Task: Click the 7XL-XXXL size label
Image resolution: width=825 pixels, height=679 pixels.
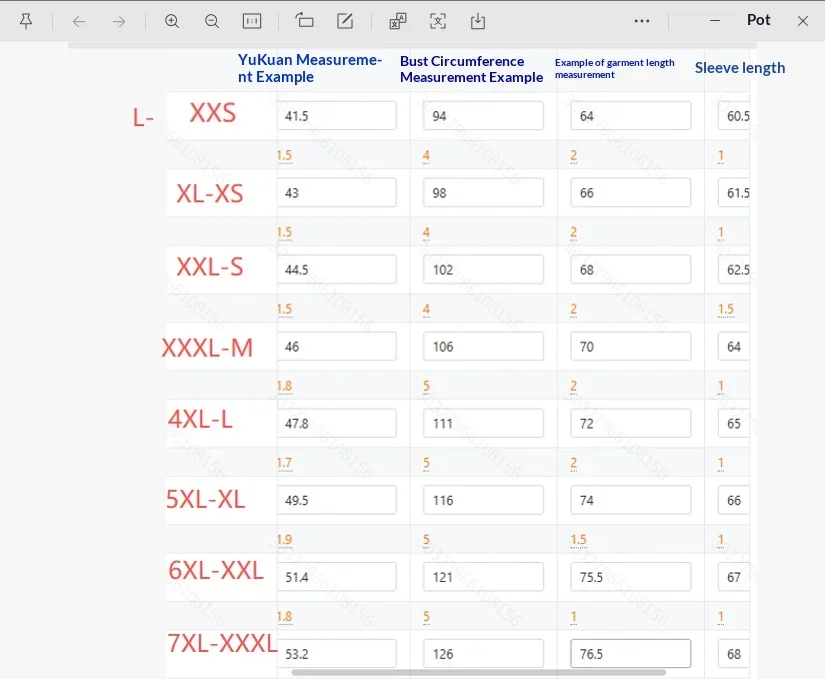Action: [222, 643]
